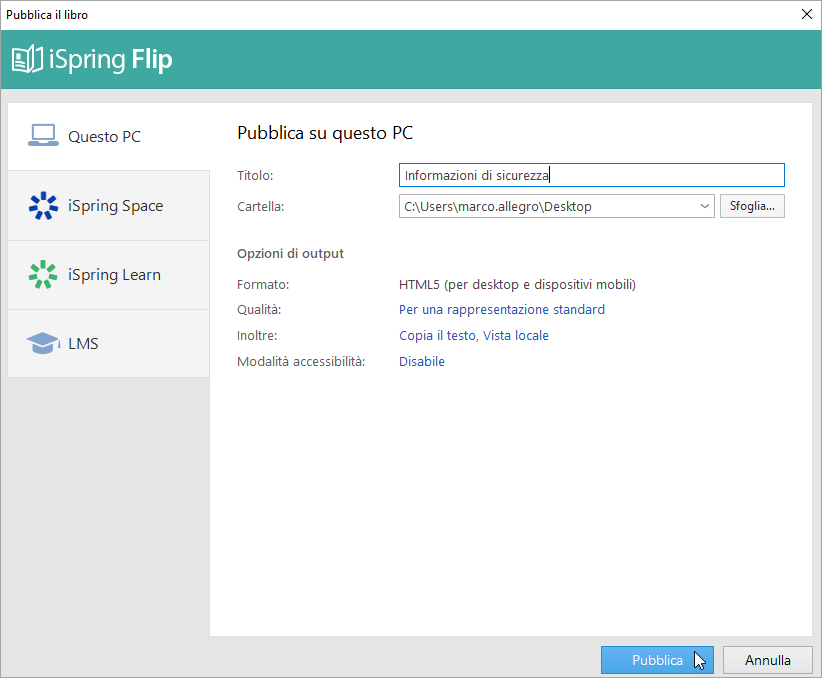822x678 pixels.
Task: Click the iSpring Flip book logo
Action: (28, 59)
